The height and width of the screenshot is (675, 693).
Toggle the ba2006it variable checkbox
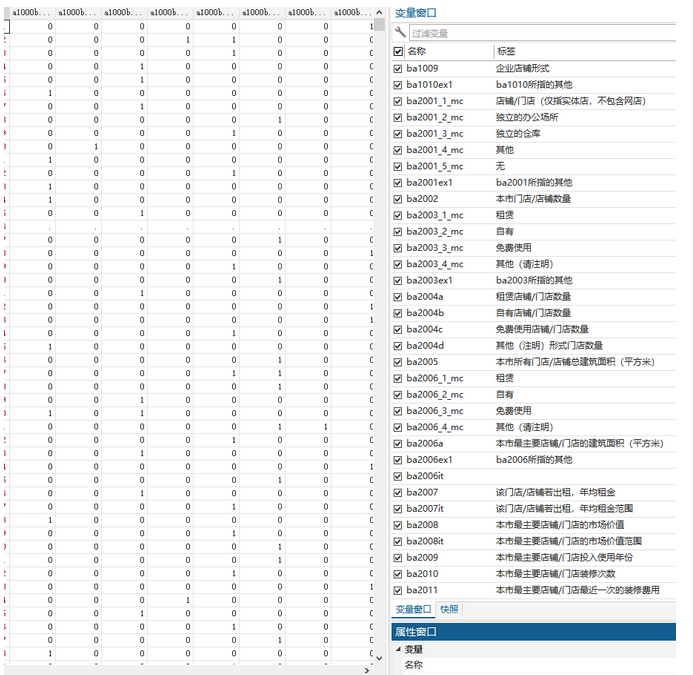399,476
